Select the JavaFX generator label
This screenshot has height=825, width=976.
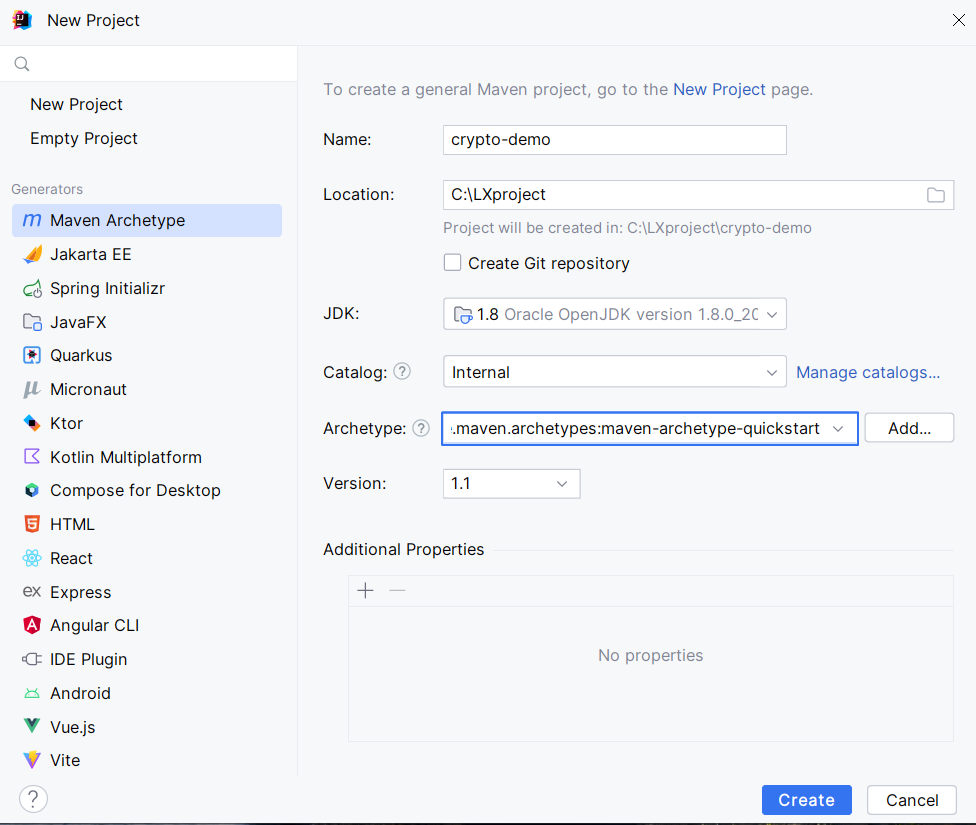78,322
